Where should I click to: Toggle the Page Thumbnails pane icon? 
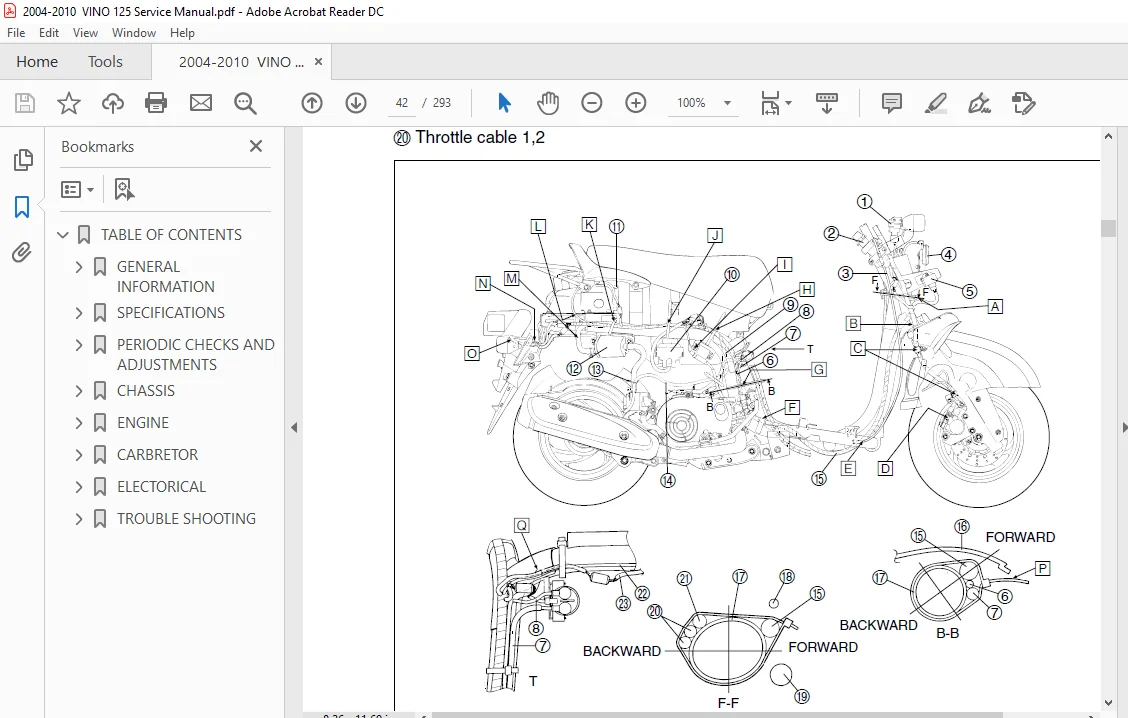click(x=22, y=160)
